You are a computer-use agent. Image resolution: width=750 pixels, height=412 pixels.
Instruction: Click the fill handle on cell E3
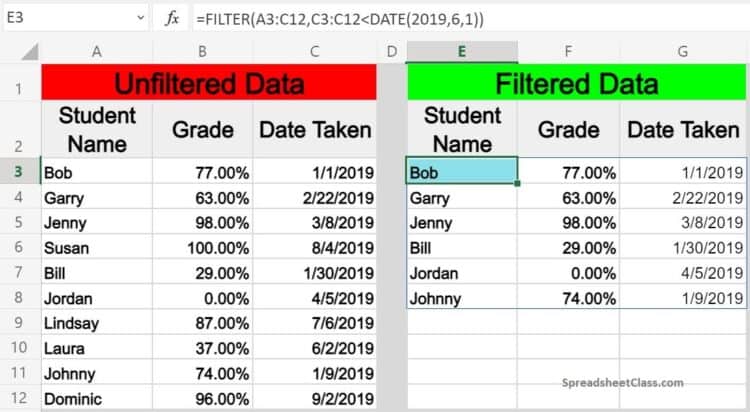pyautogui.click(x=517, y=183)
